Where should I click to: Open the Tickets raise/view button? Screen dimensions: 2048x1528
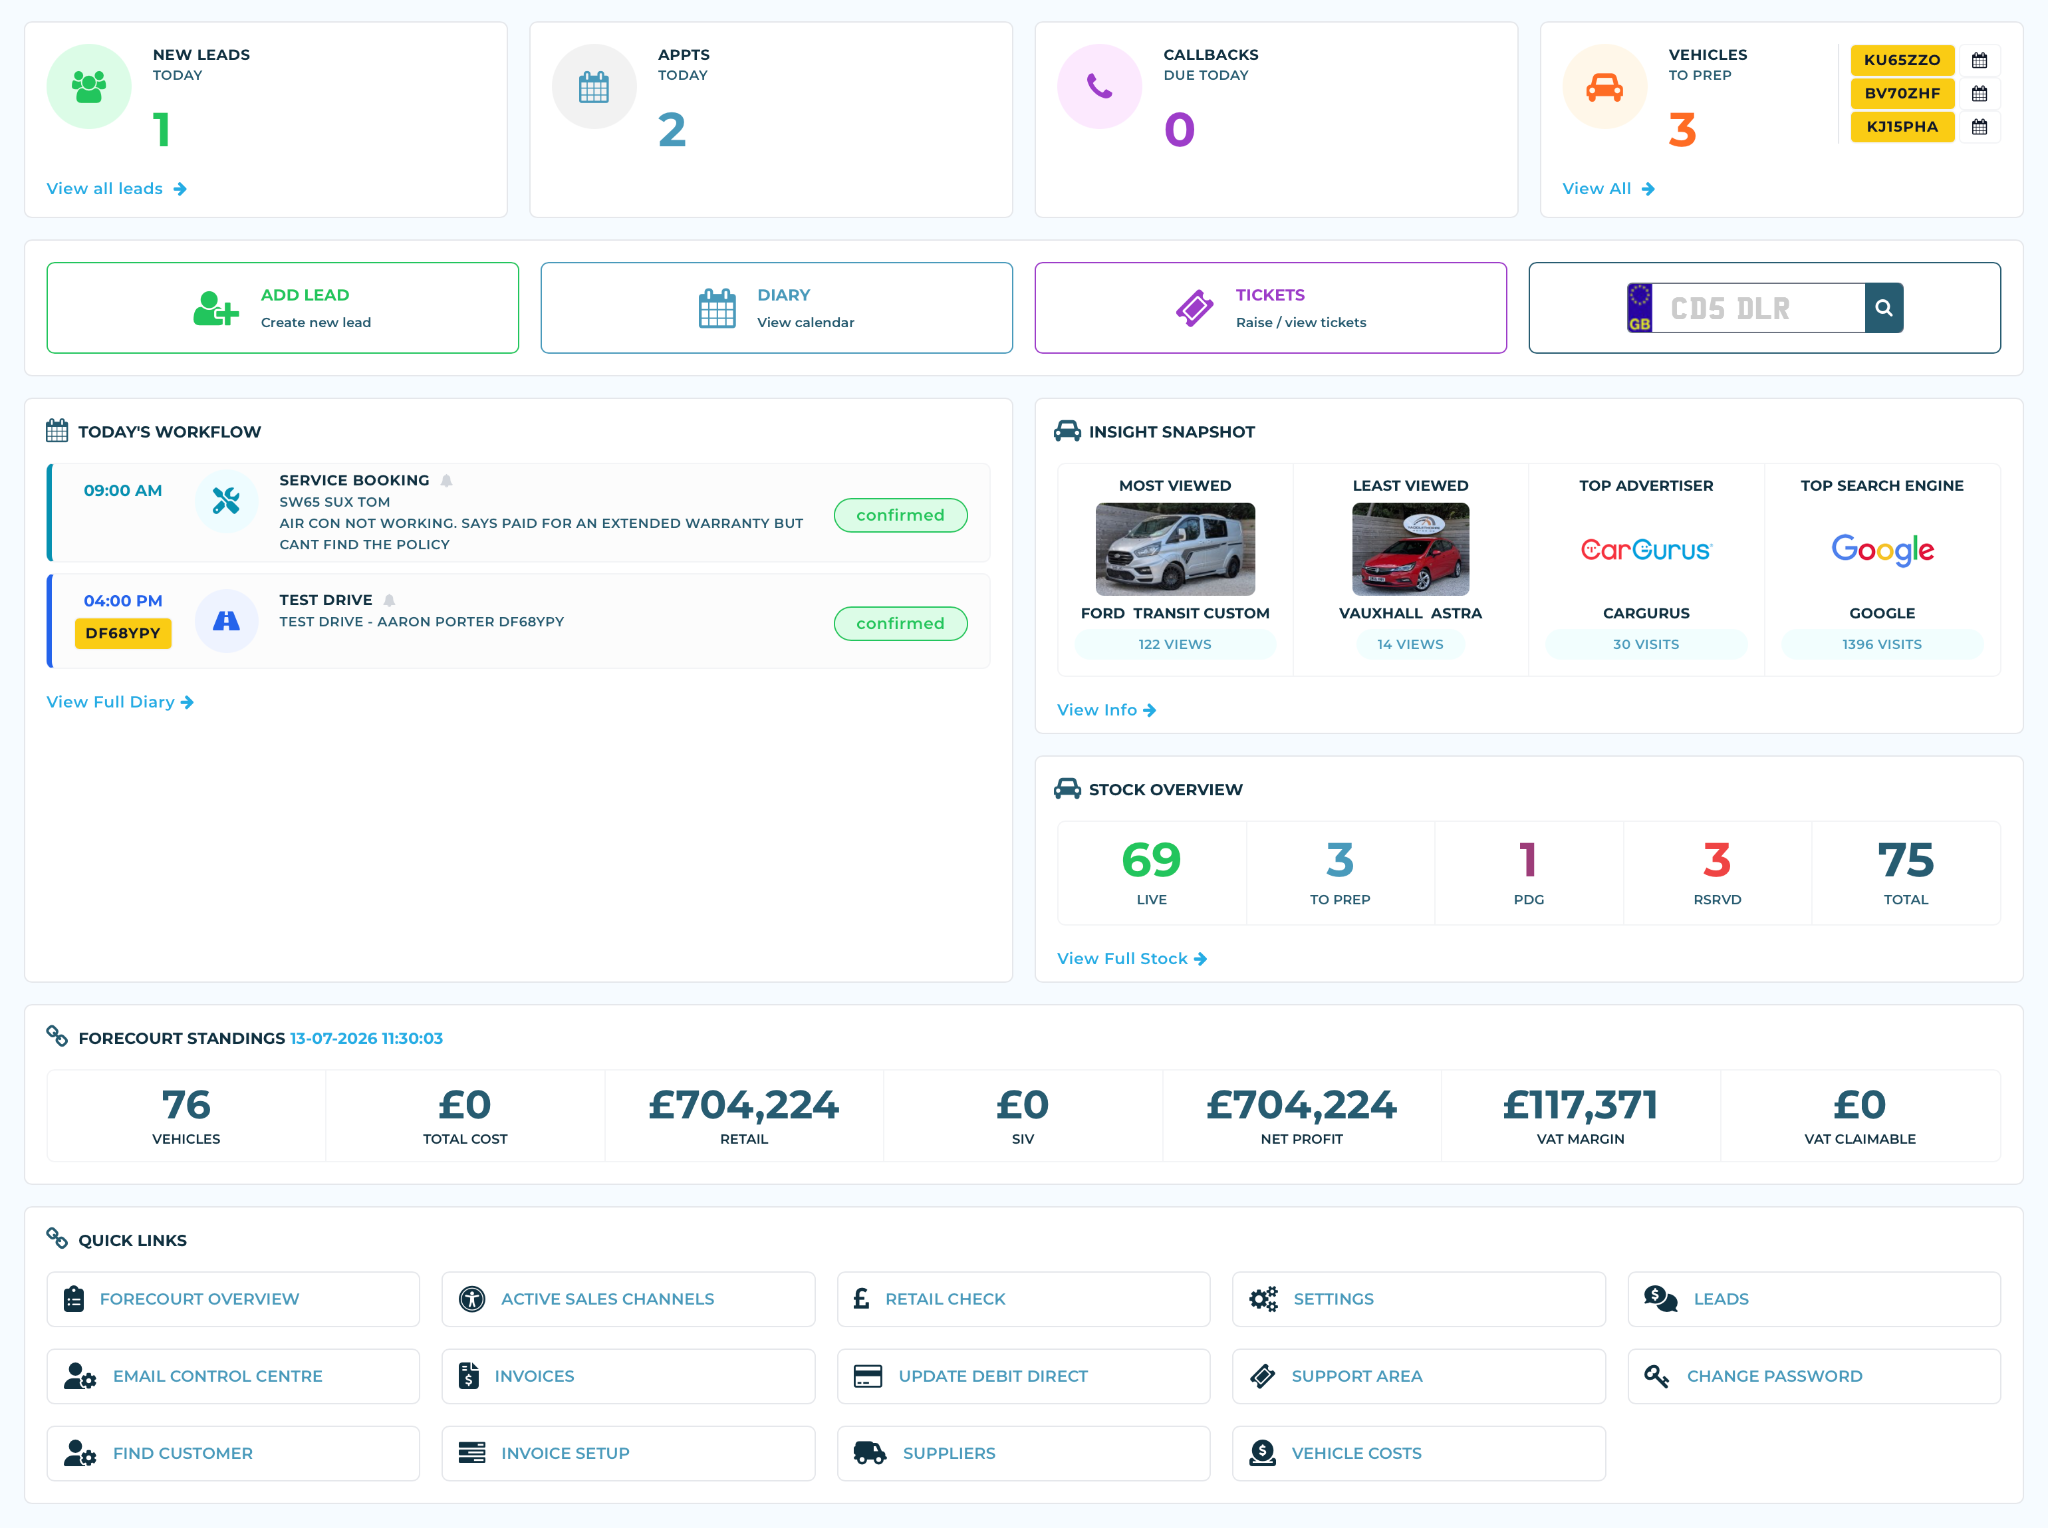pos(1271,308)
